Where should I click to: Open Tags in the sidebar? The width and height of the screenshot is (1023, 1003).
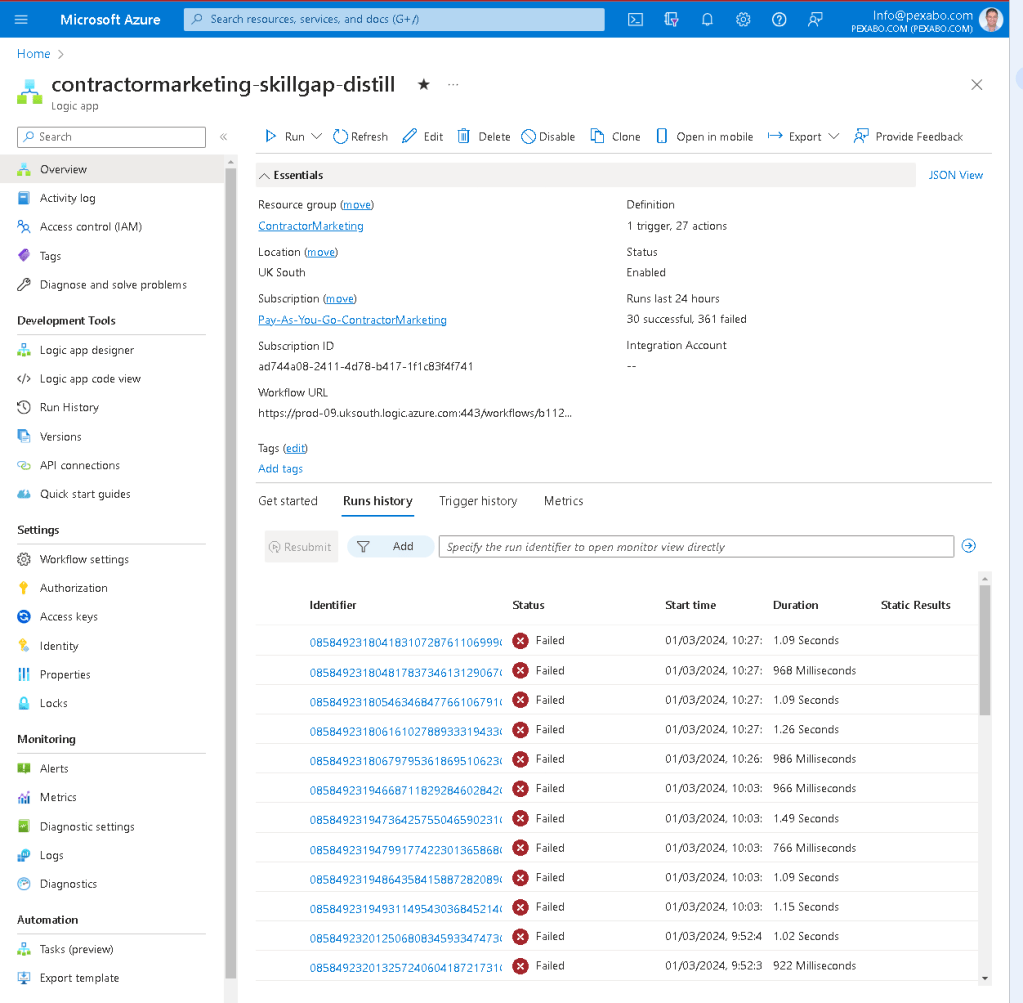(x=50, y=256)
